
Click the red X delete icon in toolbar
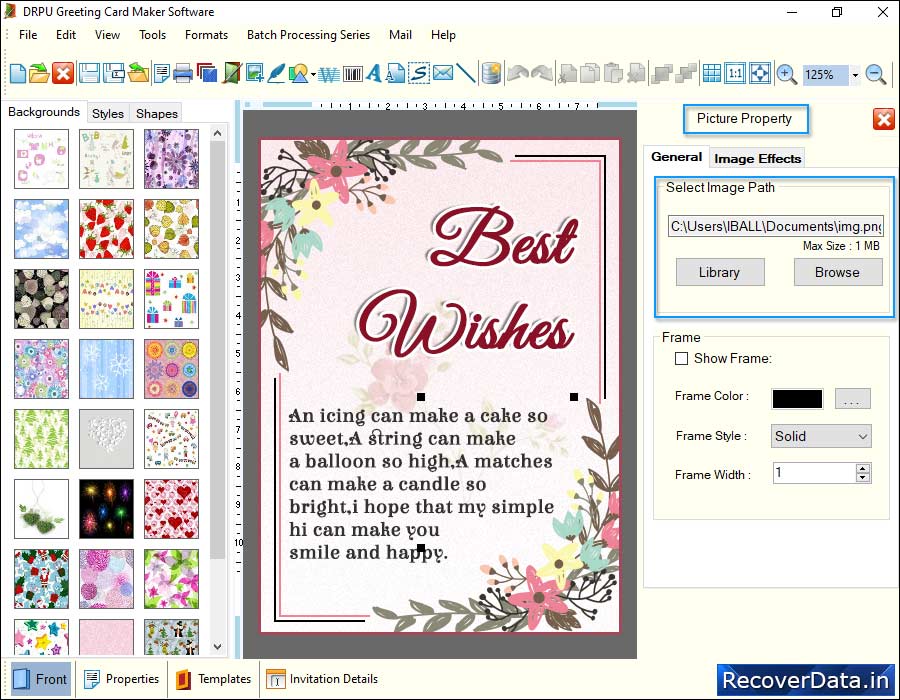[x=63, y=73]
